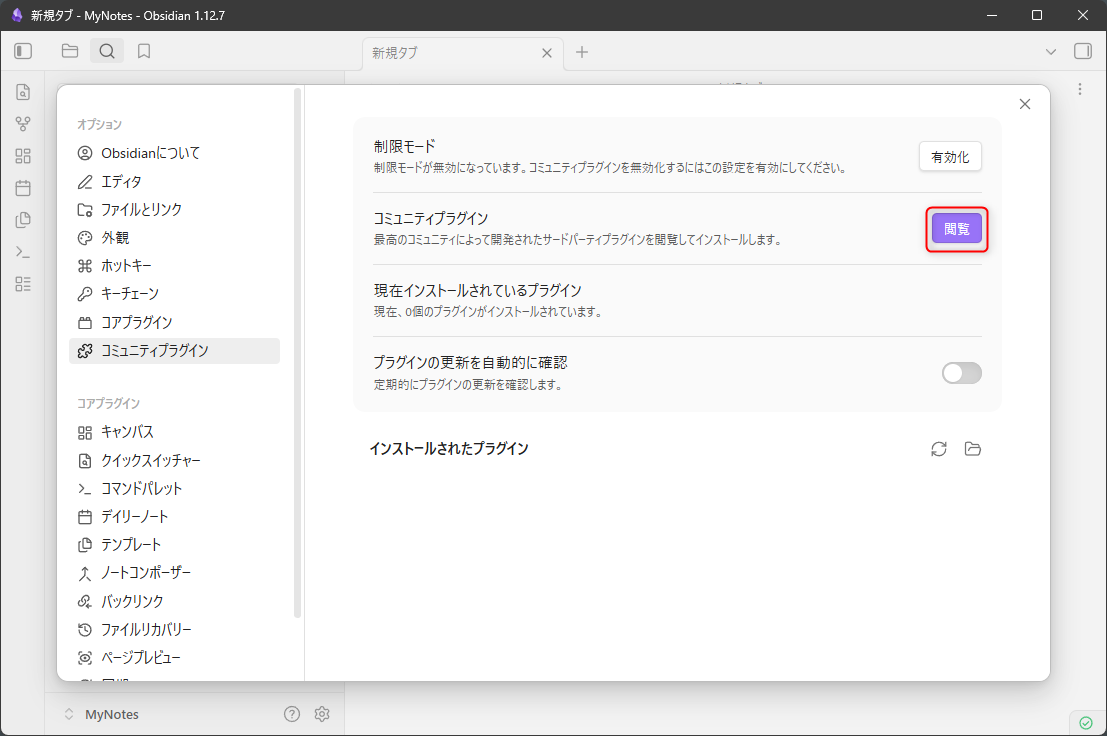Click the settings sidebar scrollbar

pyautogui.click(x=297, y=353)
